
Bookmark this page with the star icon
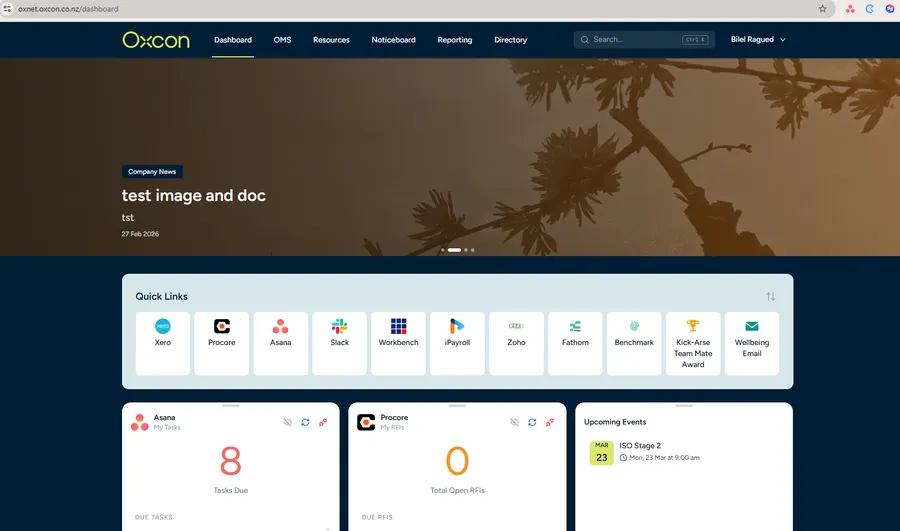pos(823,9)
